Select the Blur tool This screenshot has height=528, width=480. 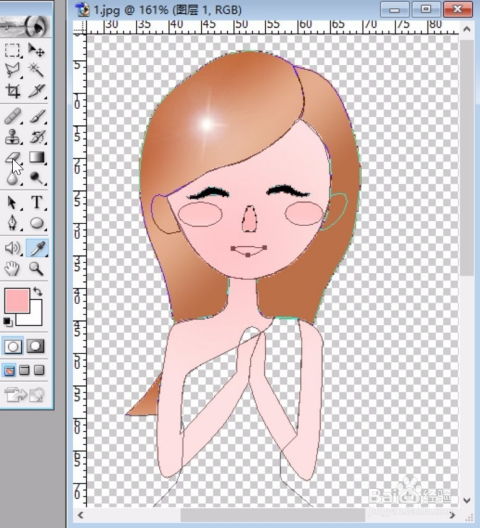point(12,177)
